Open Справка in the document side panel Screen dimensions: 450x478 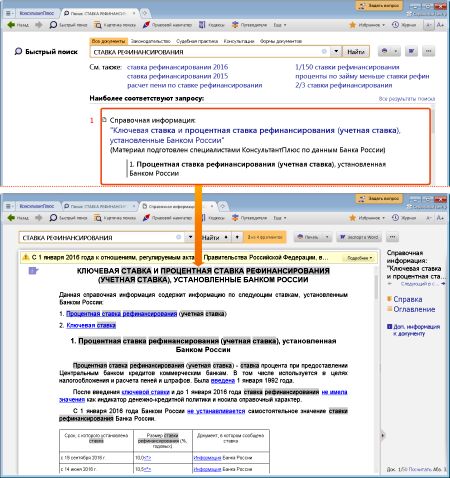click(x=404, y=299)
